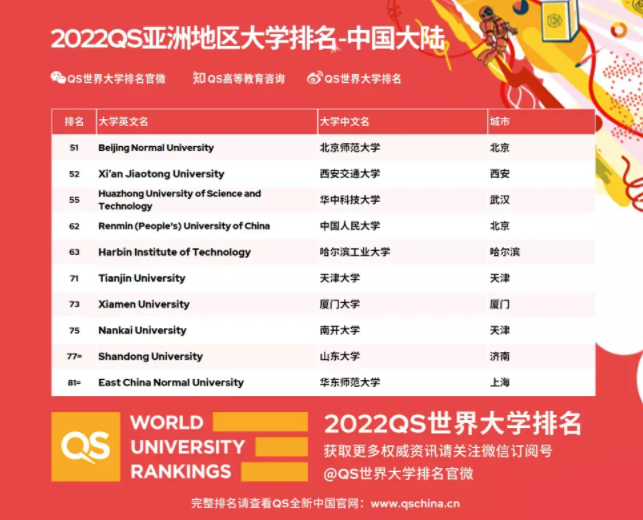The height and width of the screenshot is (520, 643).
Task: Click Beijing Normal University row text
Action: pyautogui.click(x=156, y=148)
